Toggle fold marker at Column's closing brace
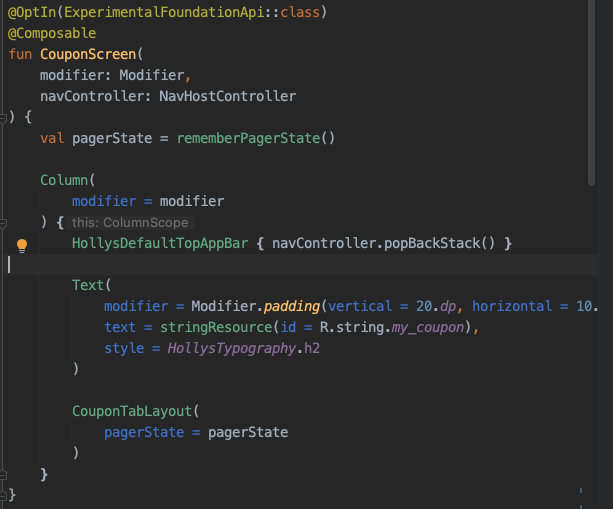The width and height of the screenshot is (613, 509). point(3,475)
